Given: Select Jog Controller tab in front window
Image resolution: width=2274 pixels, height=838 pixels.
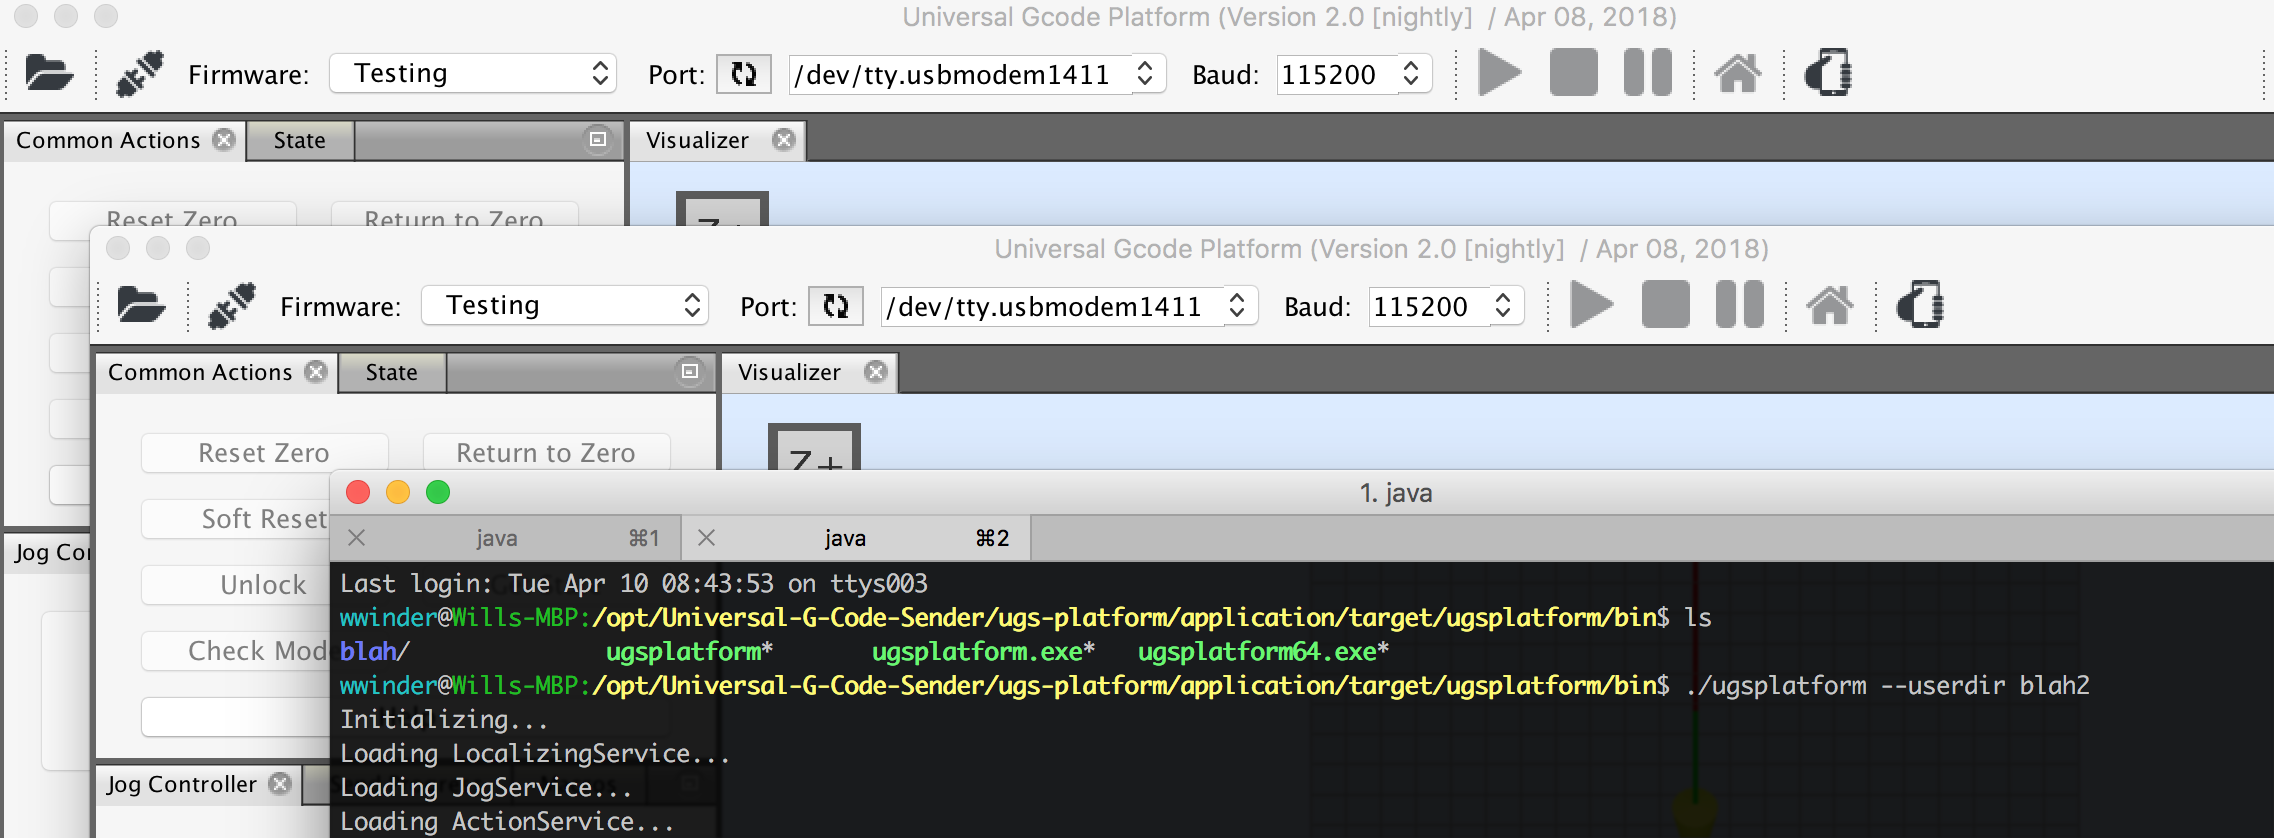Looking at the screenshot, I should pyautogui.click(x=182, y=784).
